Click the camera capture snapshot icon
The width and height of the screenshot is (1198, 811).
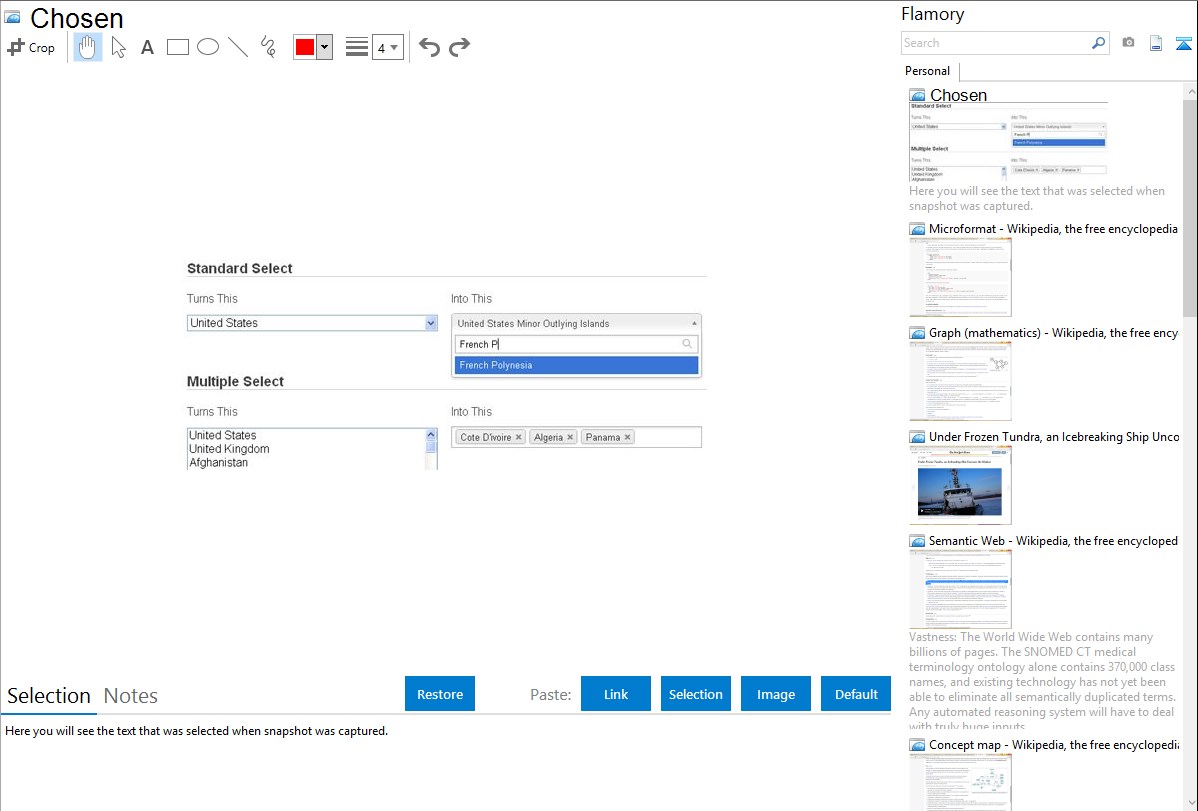(x=1128, y=43)
